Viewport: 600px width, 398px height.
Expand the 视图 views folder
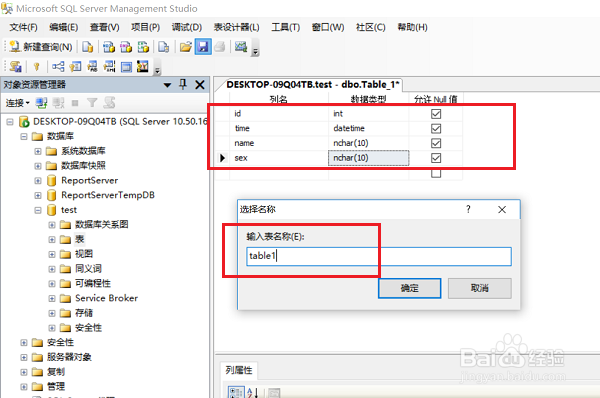coord(52,254)
